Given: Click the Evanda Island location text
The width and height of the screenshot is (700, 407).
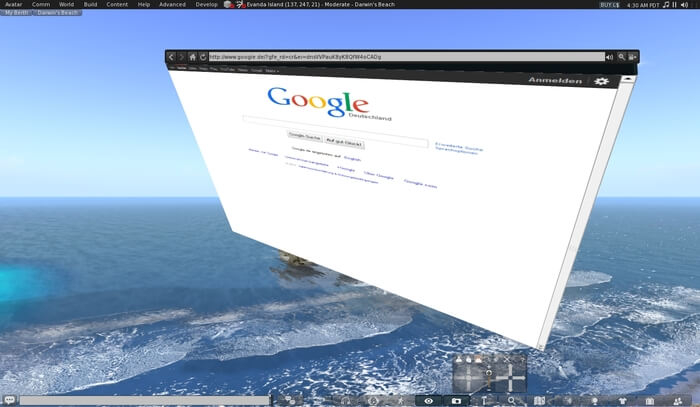Looking at the screenshot, I should (321, 4).
